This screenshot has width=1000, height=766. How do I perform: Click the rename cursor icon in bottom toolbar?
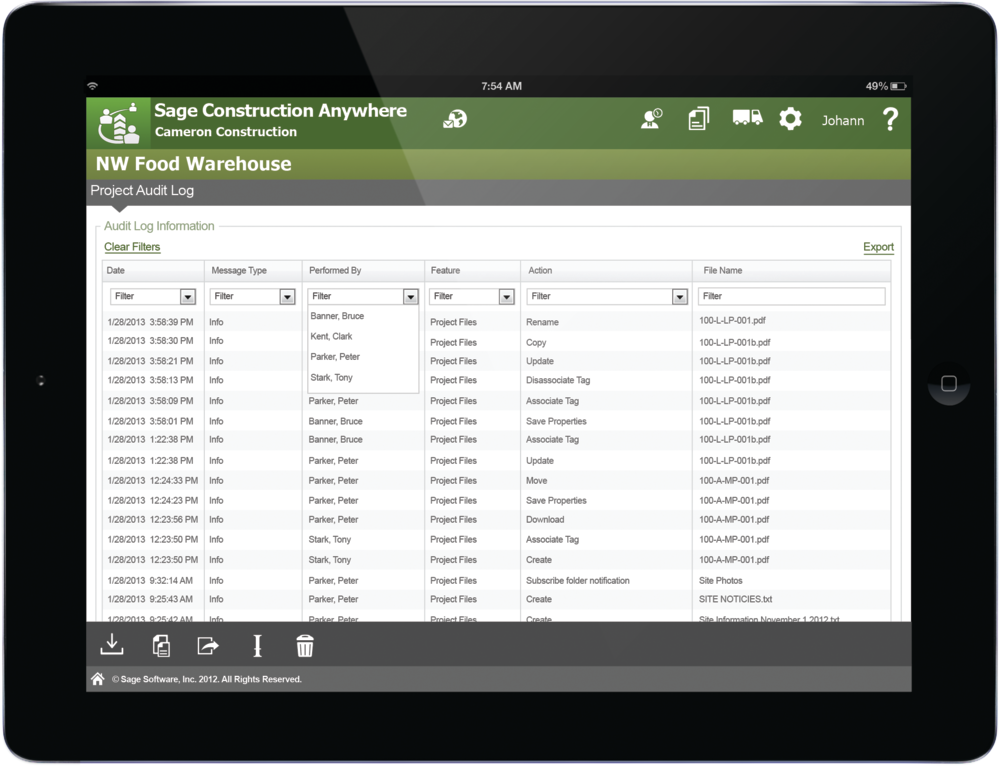(x=257, y=645)
